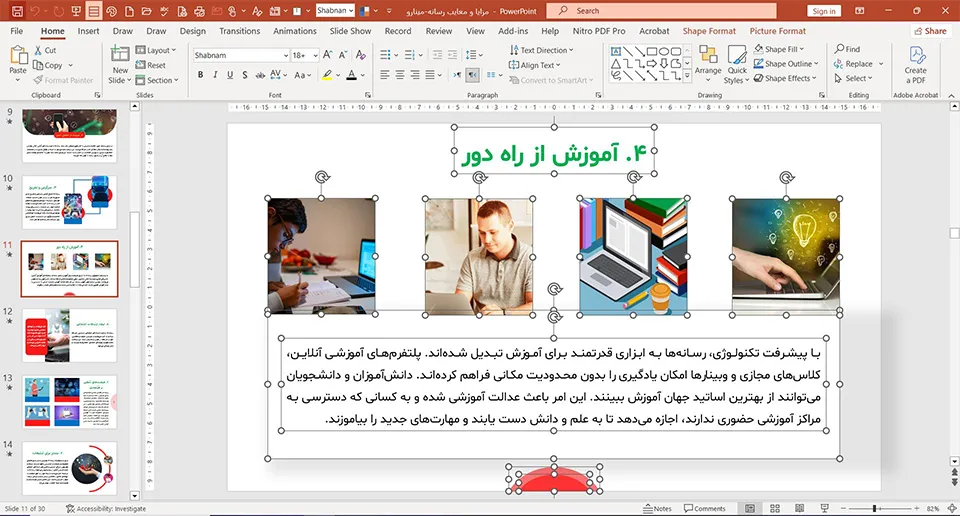The image size is (960, 516).
Task: Click the New Slide icon
Action: (x=120, y=54)
